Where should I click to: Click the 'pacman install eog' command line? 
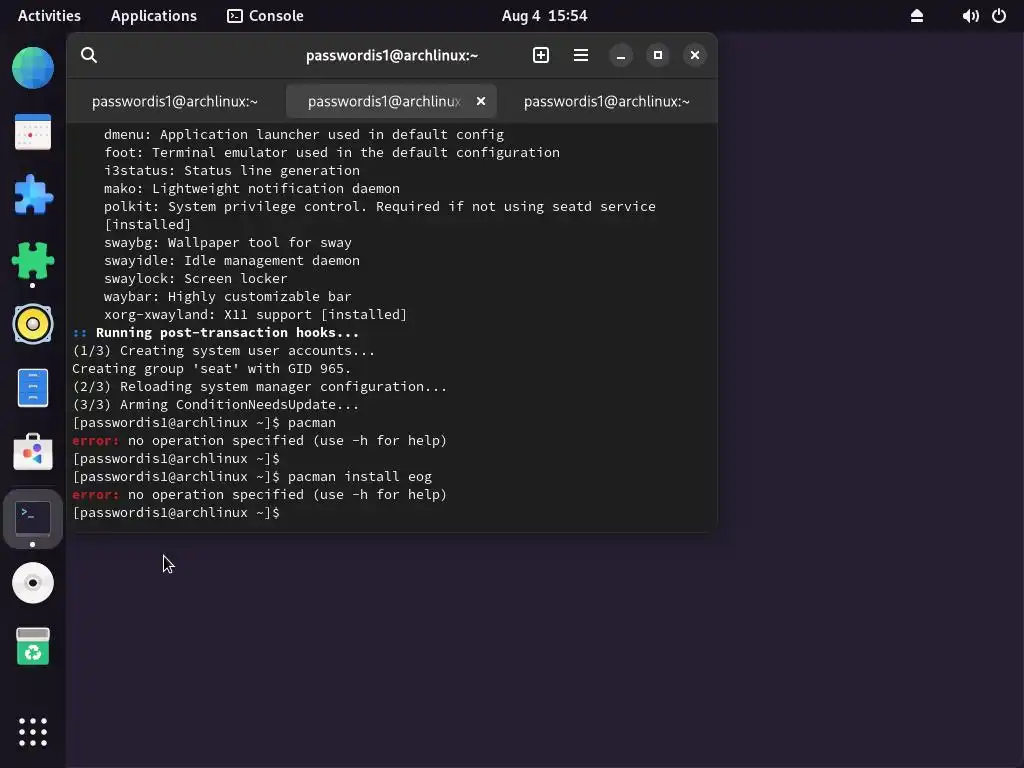click(x=252, y=477)
